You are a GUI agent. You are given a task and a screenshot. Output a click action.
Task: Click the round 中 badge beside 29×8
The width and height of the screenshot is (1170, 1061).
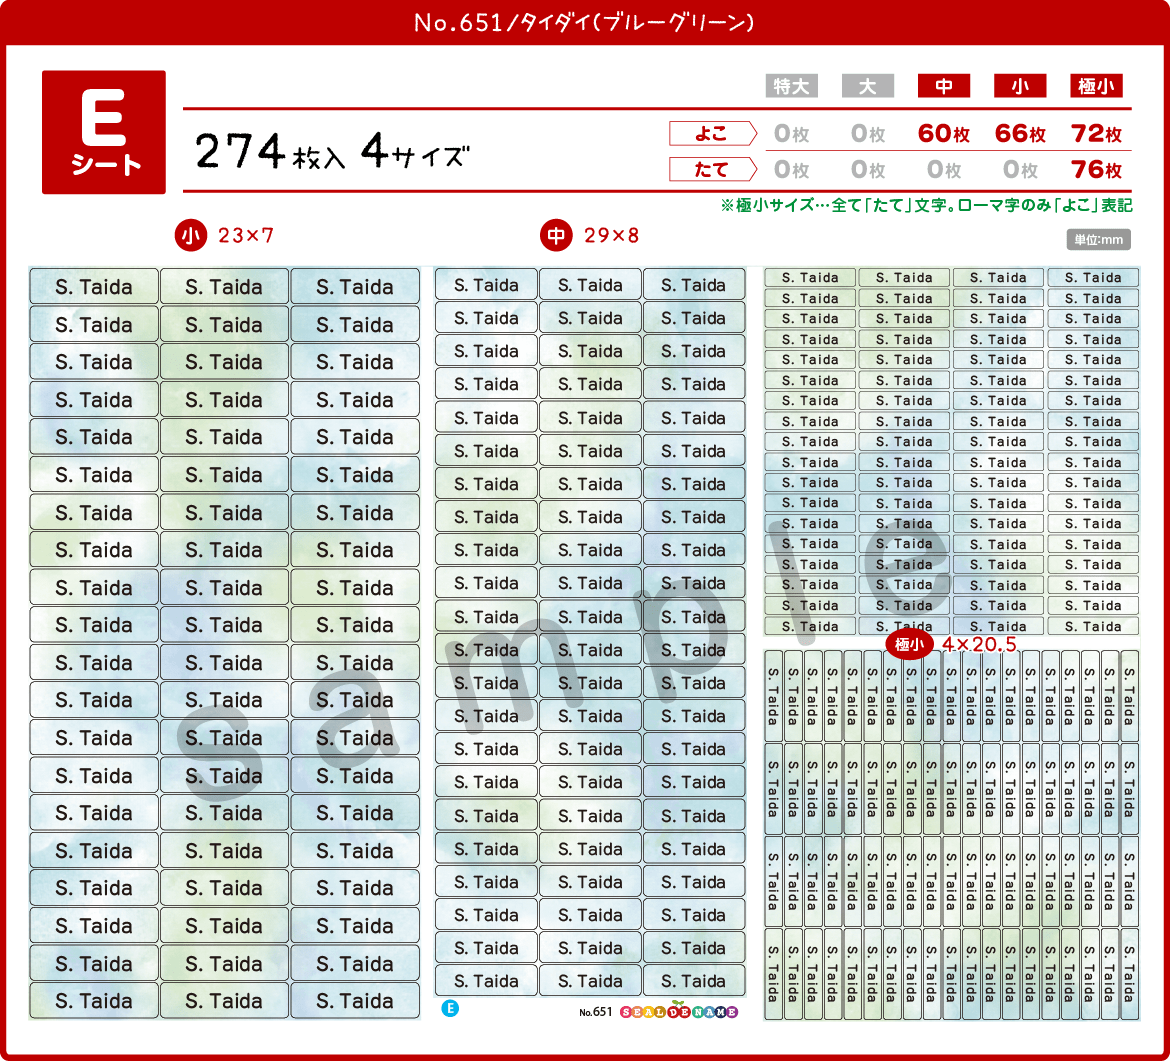point(556,236)
